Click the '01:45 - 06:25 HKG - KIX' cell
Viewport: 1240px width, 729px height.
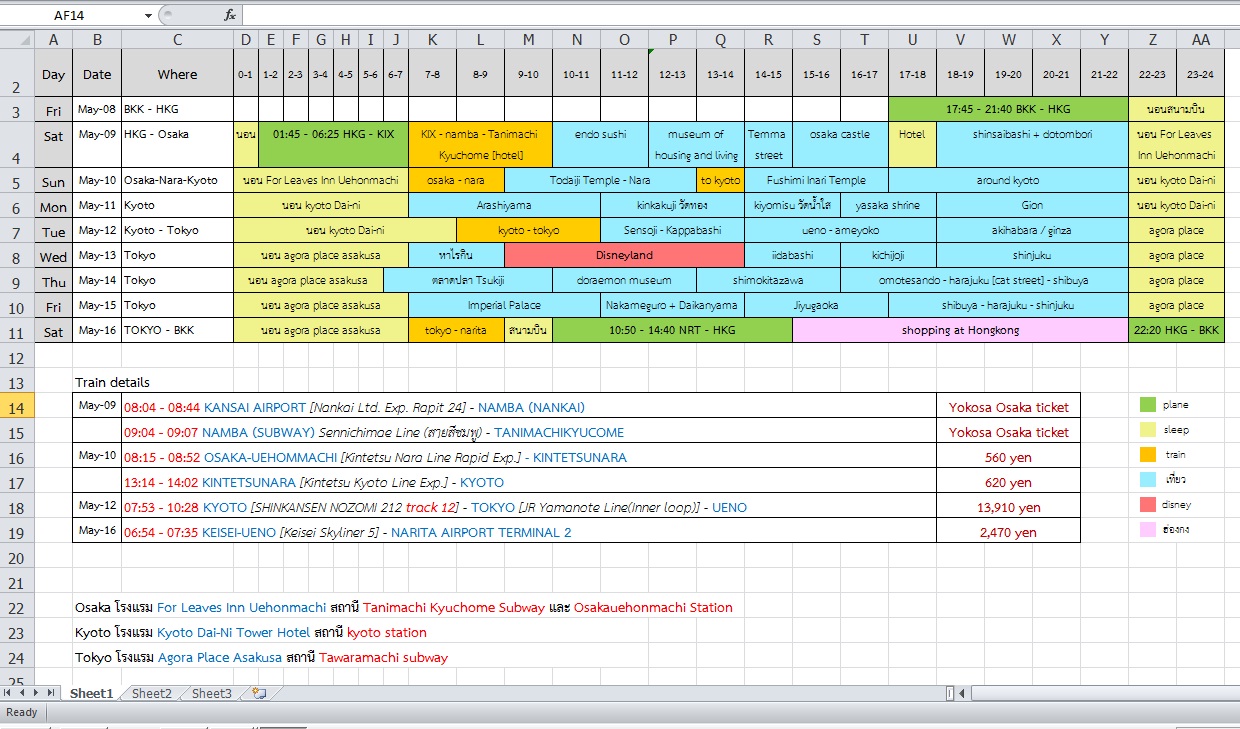pos(333,144)
